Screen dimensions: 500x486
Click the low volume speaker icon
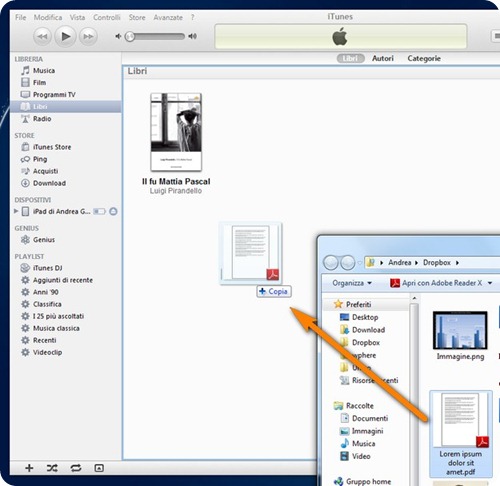point(118,36)
